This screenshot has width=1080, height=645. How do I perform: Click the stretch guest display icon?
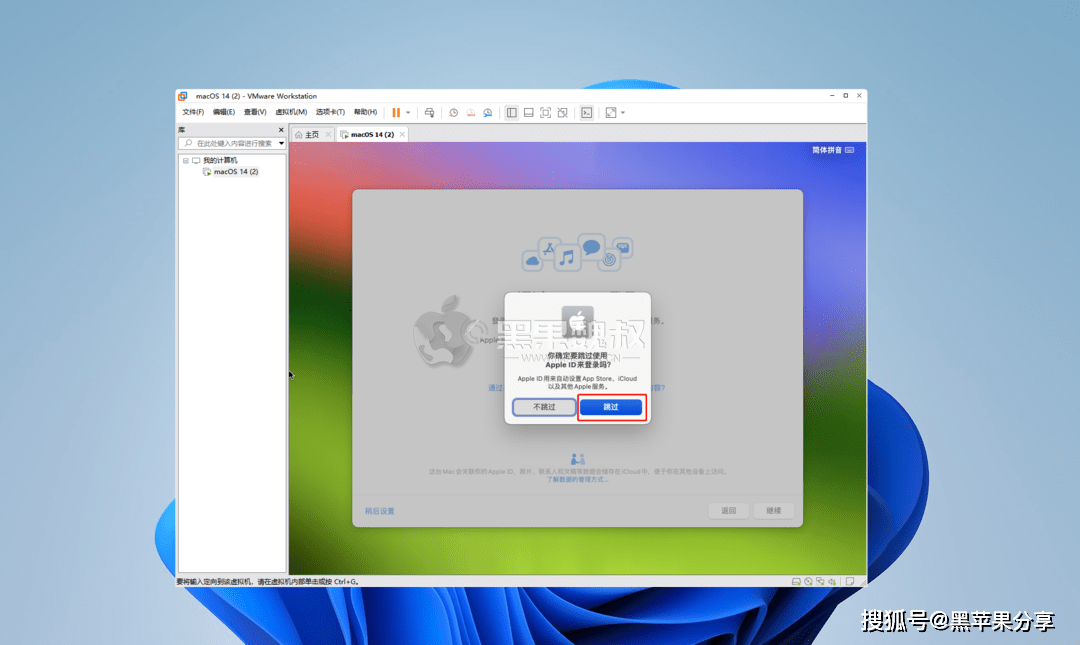(610, 112)
